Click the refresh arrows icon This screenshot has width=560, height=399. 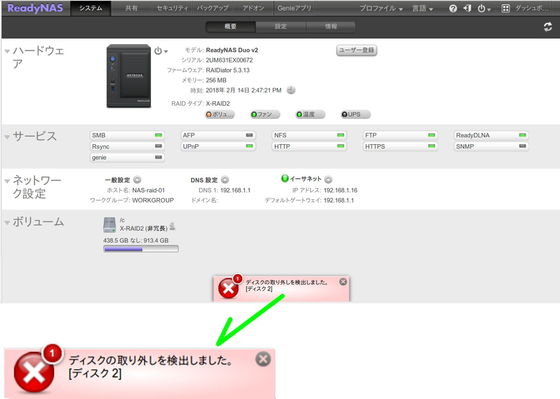(x=548, y=27)
